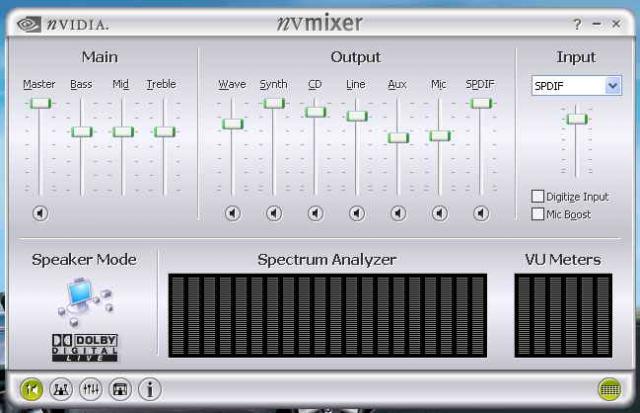Screen dimensions: 640x413
Task: Click the Aux slider handle
Action: tap(398, 138)
